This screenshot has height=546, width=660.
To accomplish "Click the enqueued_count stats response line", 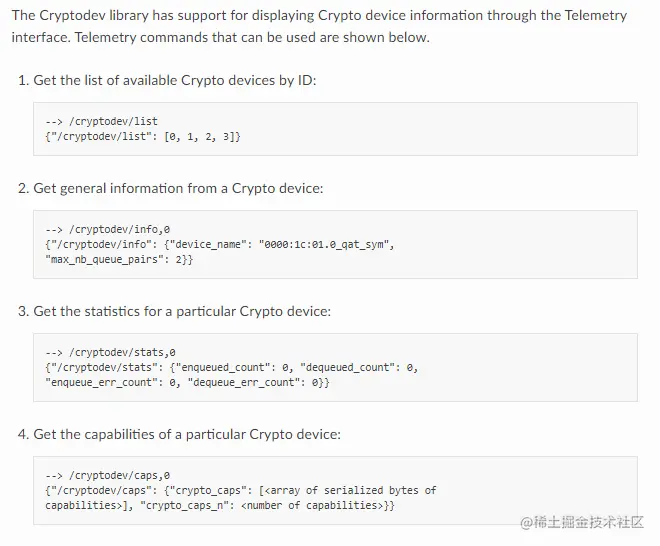I will pyautogui.click(x=231, y=367).
